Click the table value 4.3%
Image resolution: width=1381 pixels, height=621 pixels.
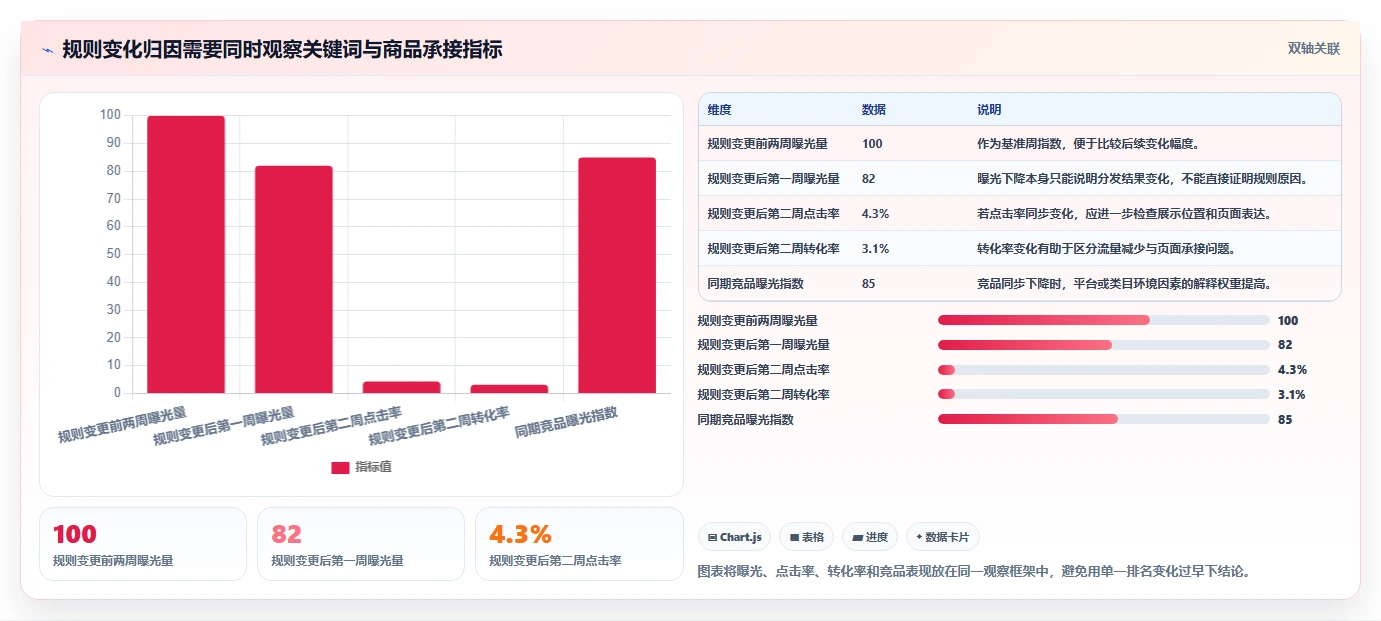(x=875, y=214)
